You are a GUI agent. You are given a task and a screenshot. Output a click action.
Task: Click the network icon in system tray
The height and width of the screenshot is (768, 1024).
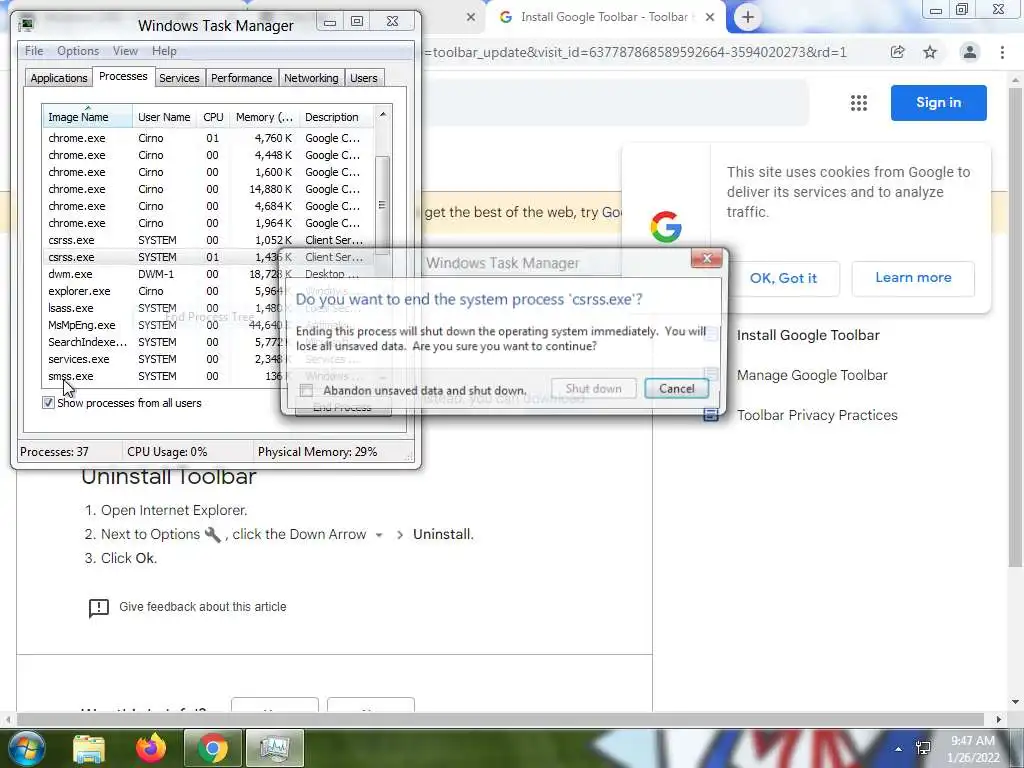pos(923,748)
